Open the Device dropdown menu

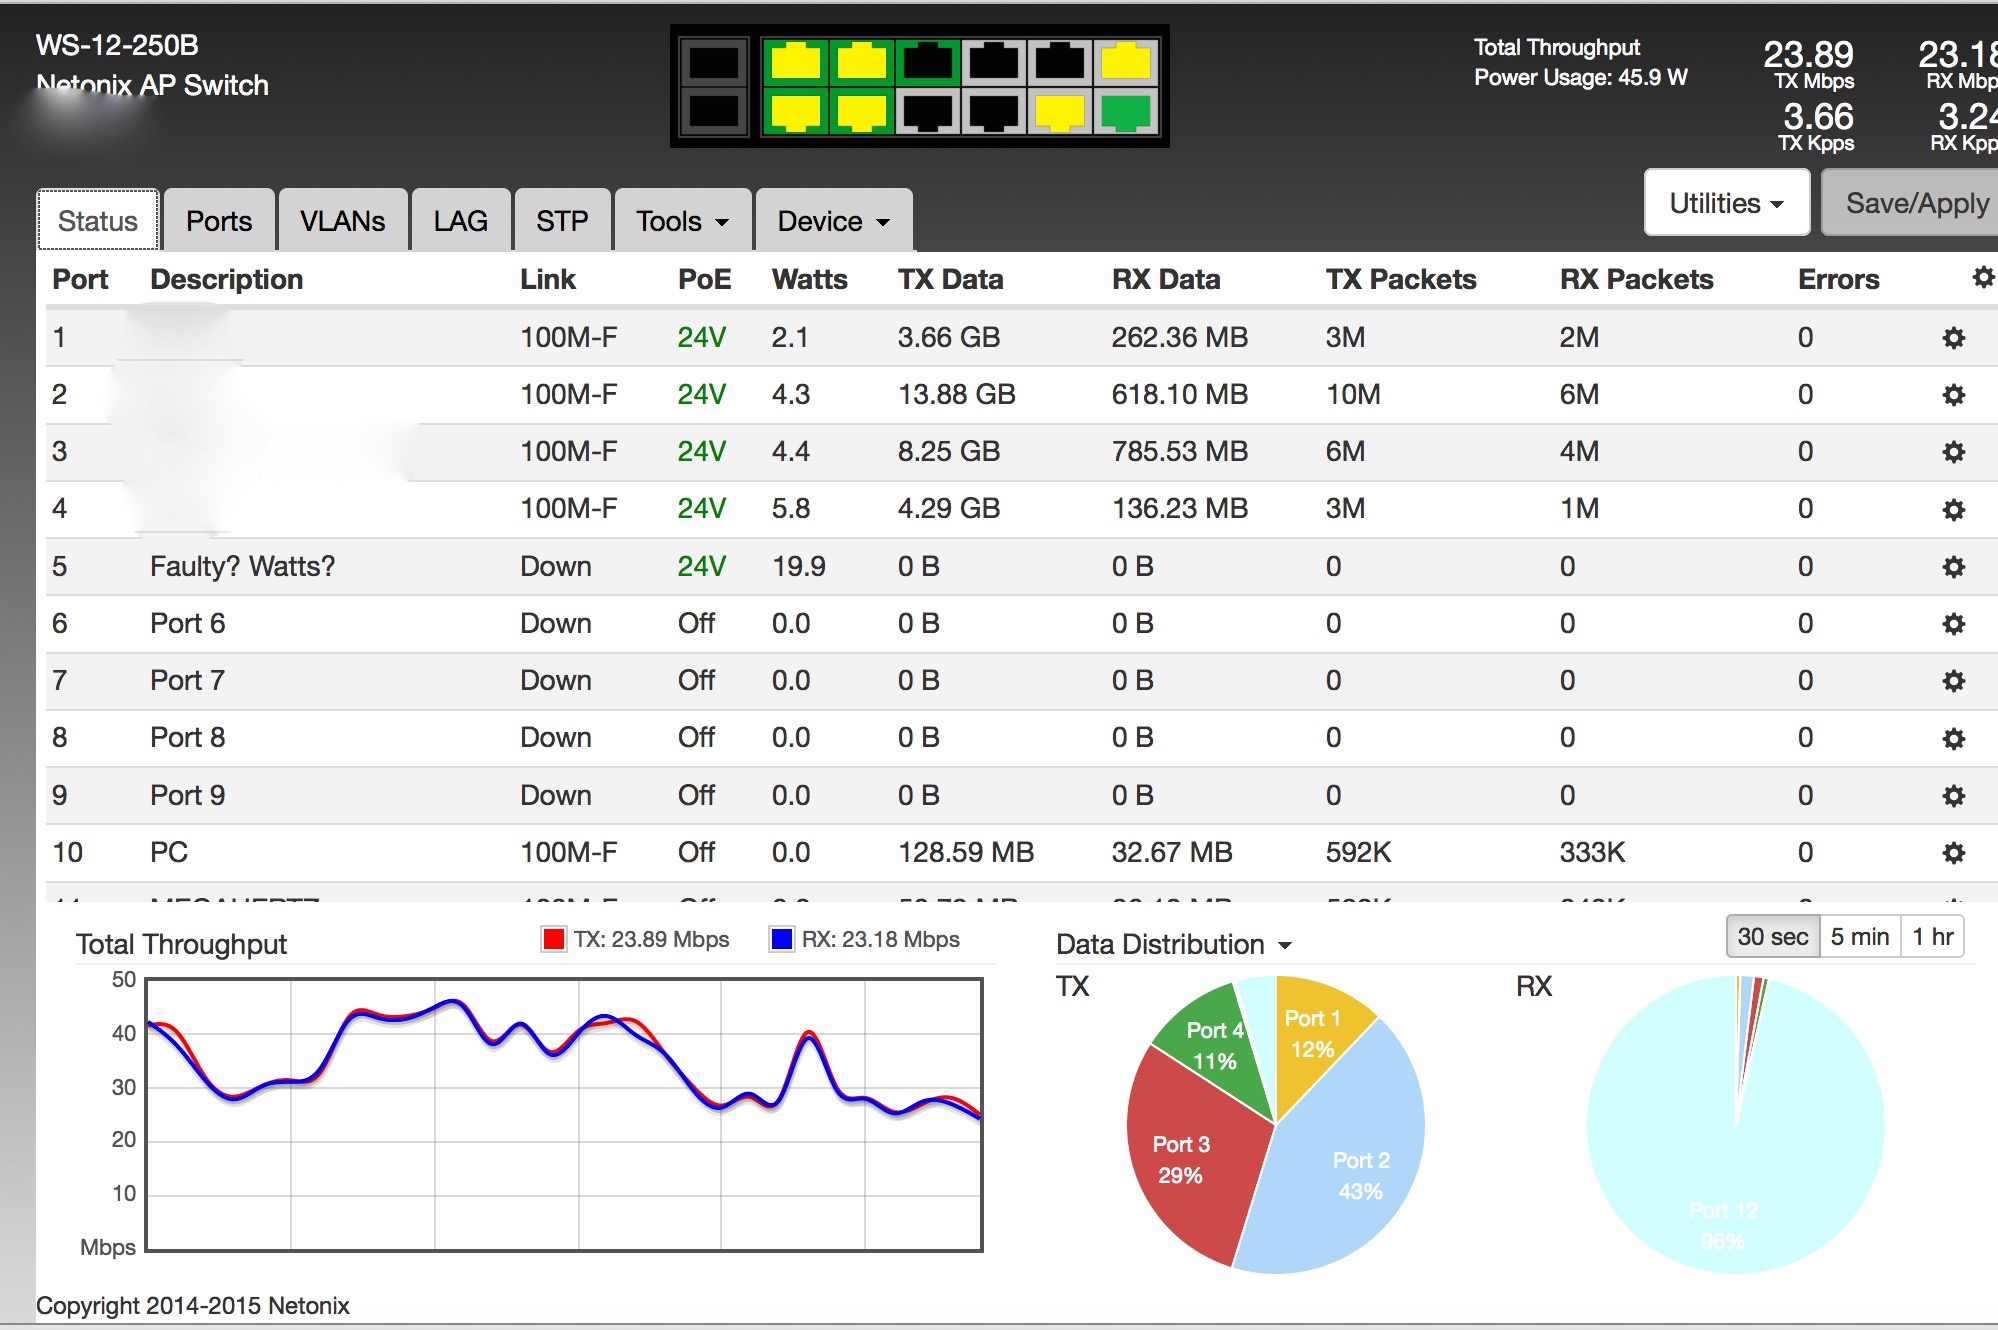(834, 220)
